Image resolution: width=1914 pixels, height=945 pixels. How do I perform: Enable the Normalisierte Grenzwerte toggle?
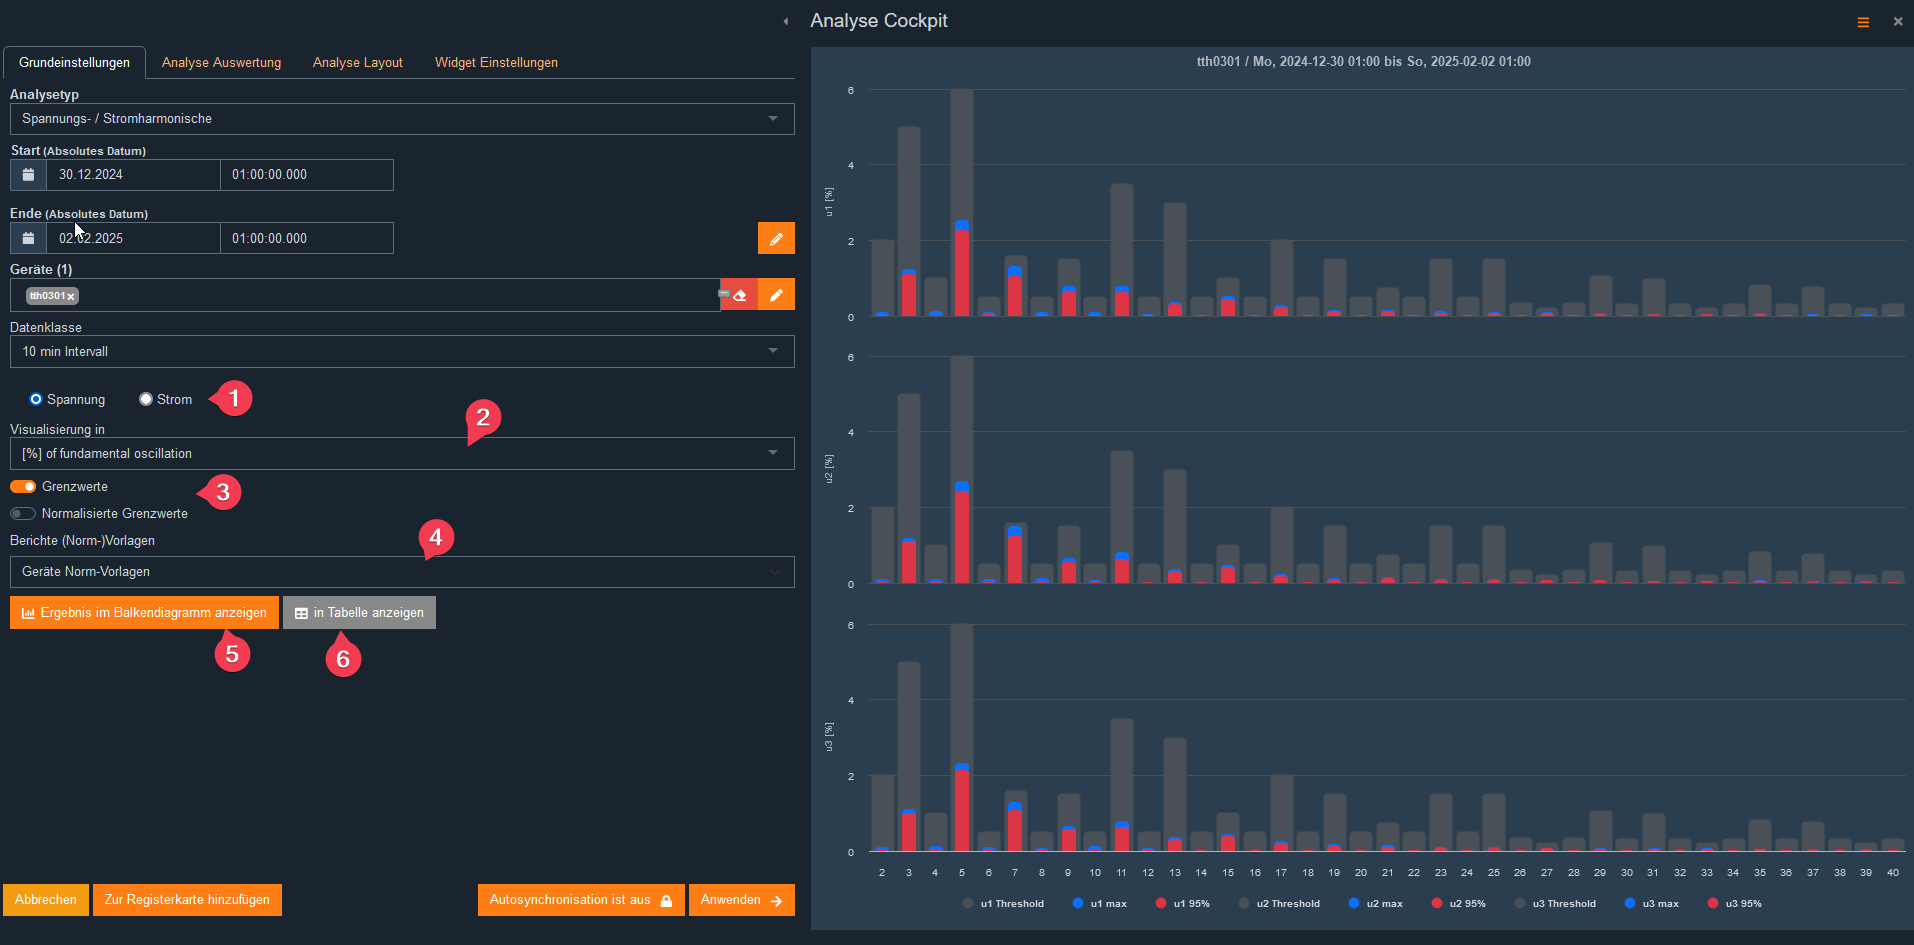click(x=23, y=514)
